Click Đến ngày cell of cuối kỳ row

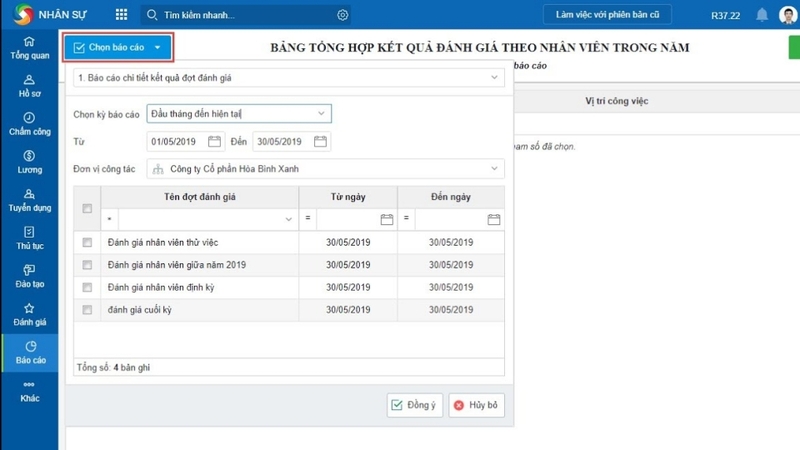pos(451,310)
